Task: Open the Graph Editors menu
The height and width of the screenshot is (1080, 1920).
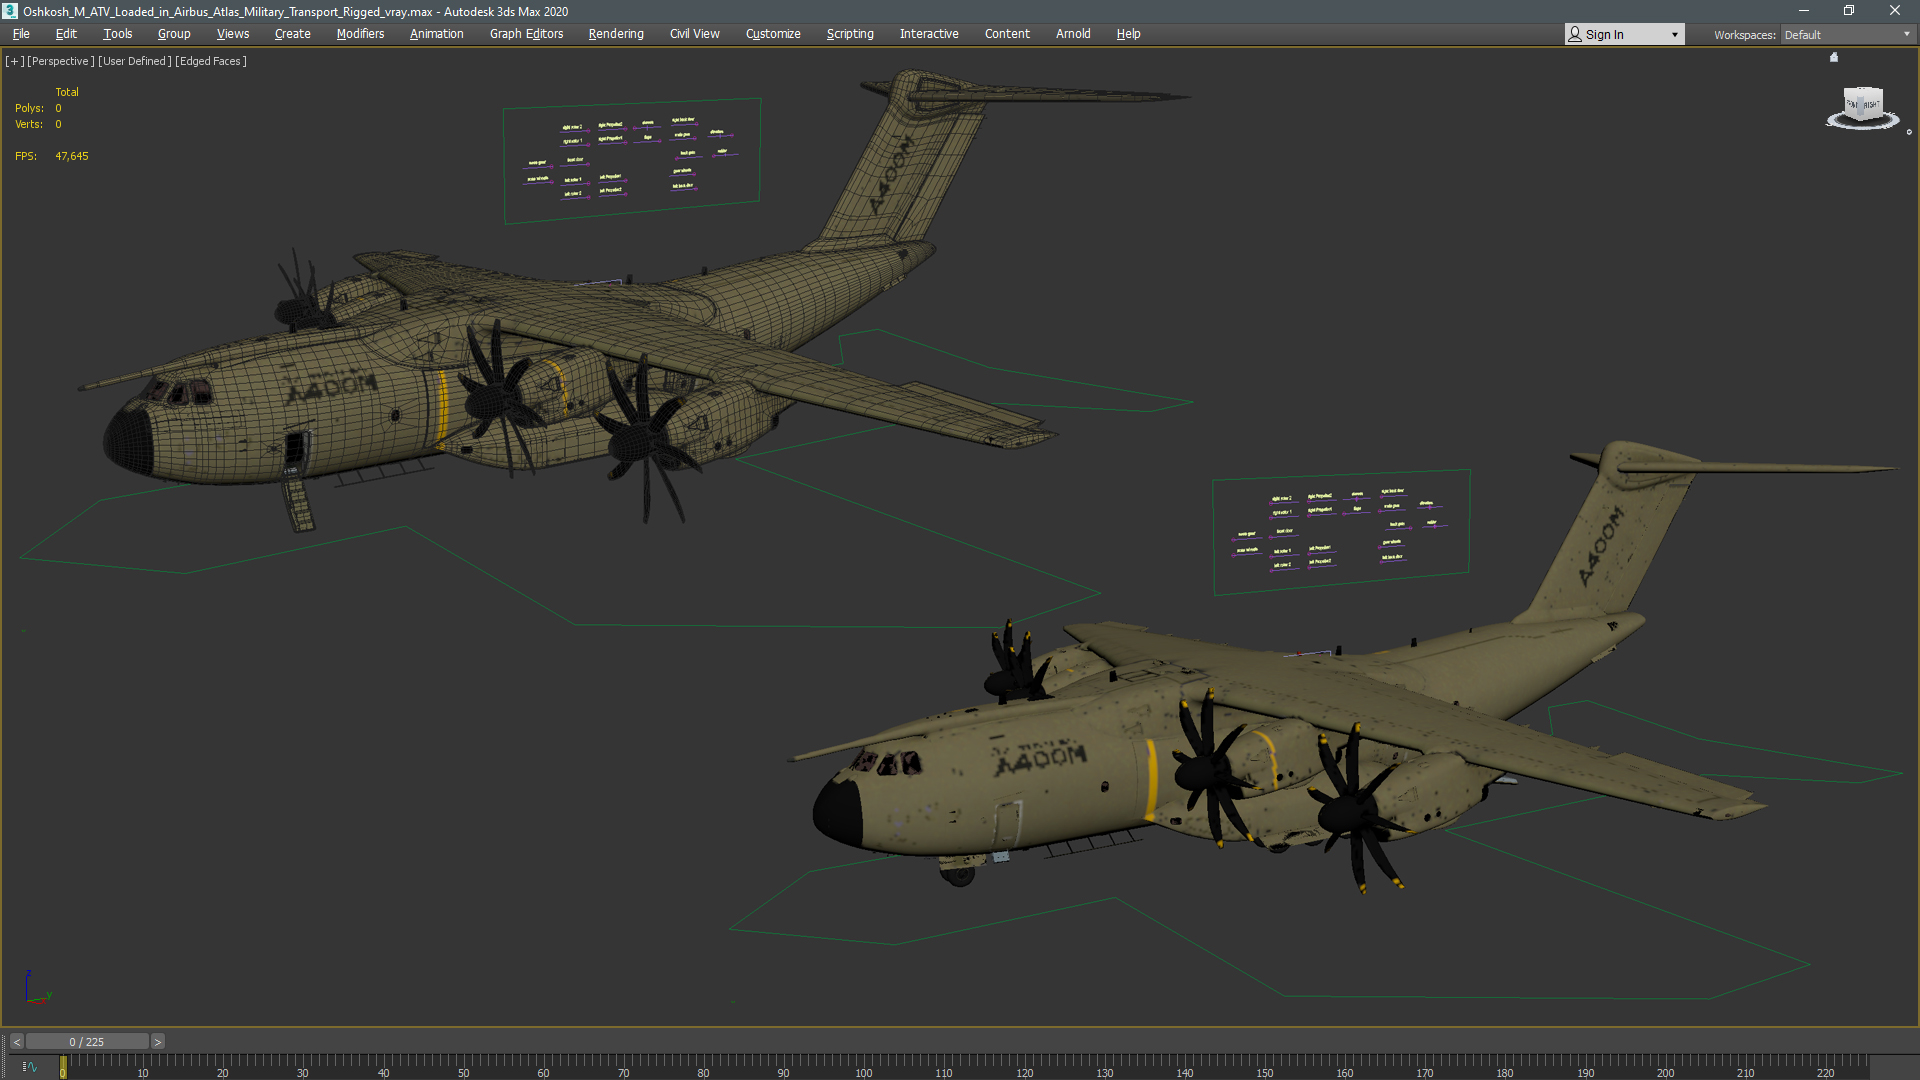Action: point(526,34)
